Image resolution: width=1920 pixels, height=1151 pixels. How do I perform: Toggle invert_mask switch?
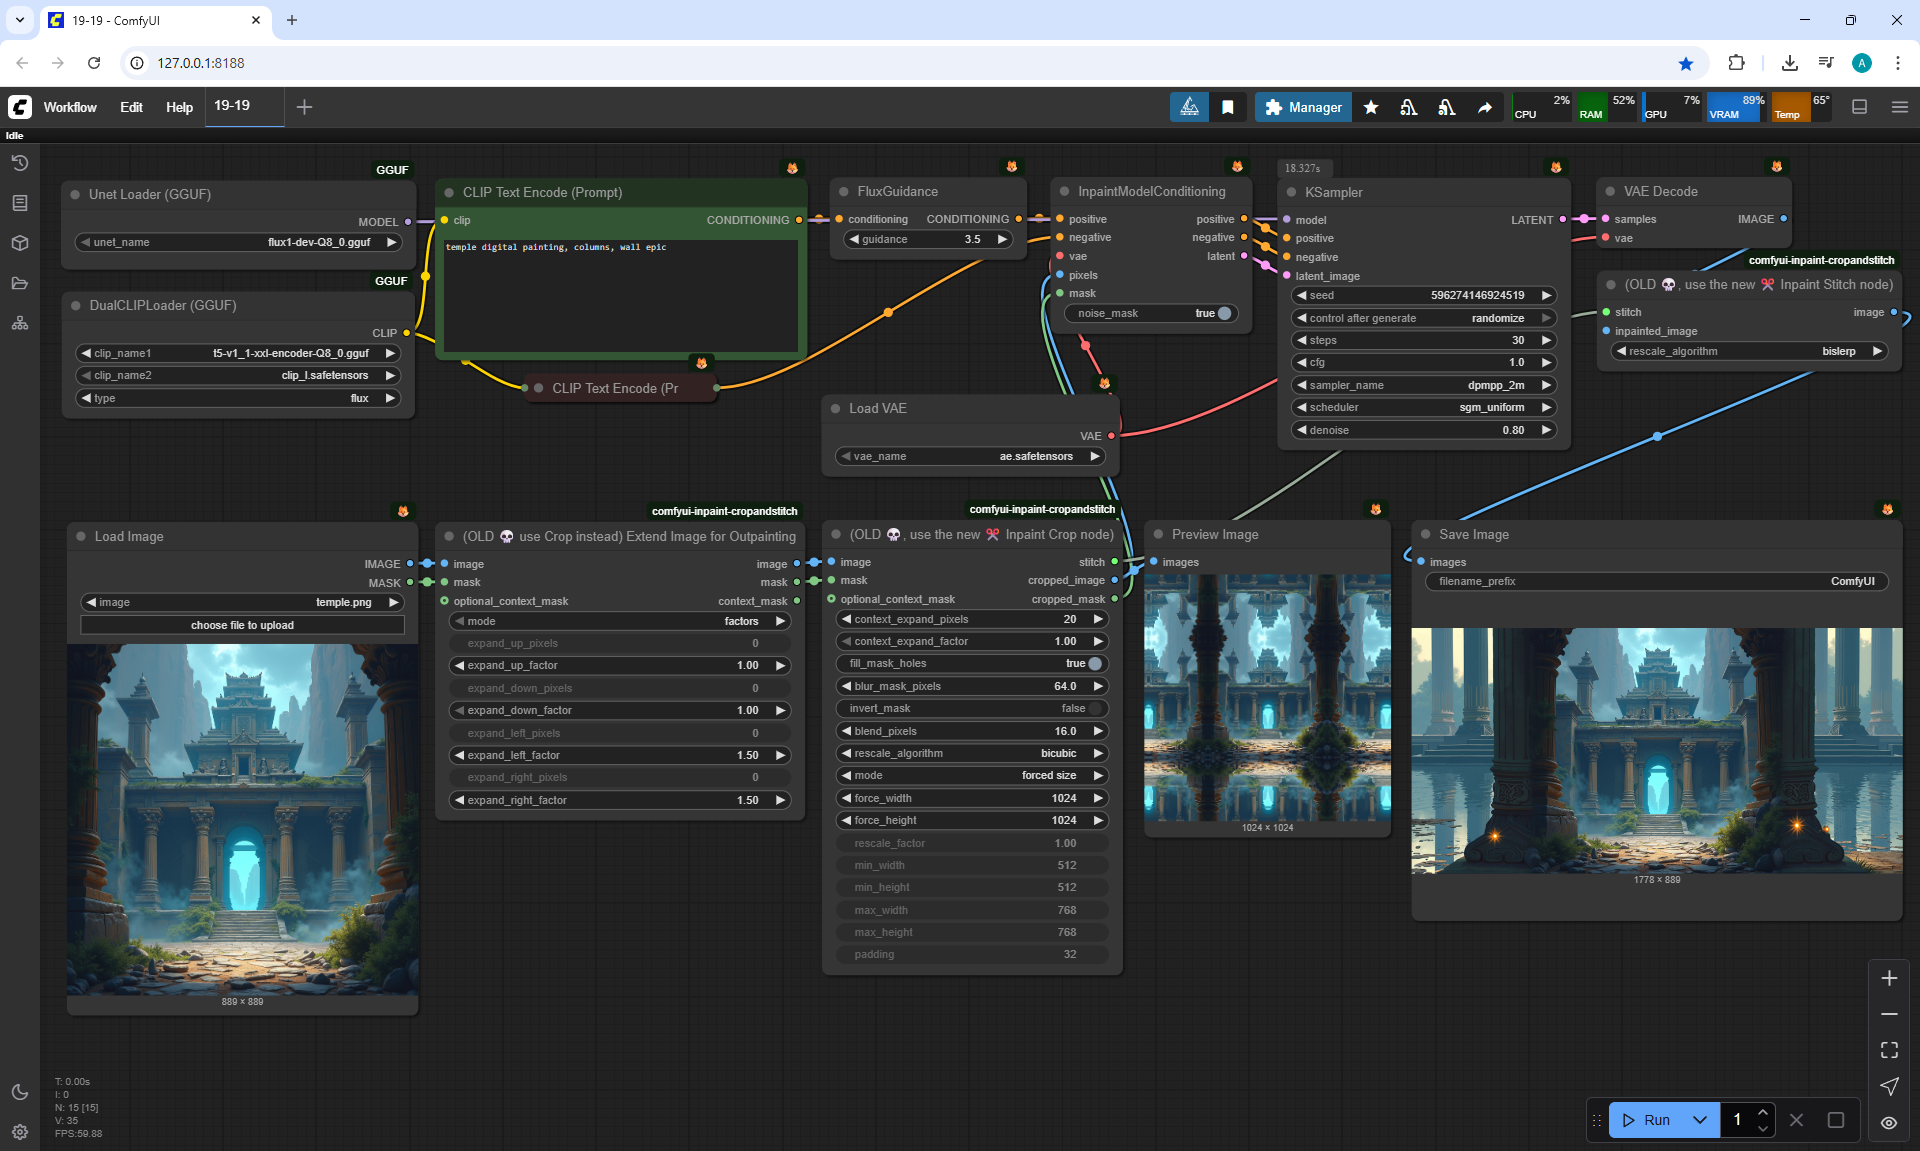[1094, 708]
